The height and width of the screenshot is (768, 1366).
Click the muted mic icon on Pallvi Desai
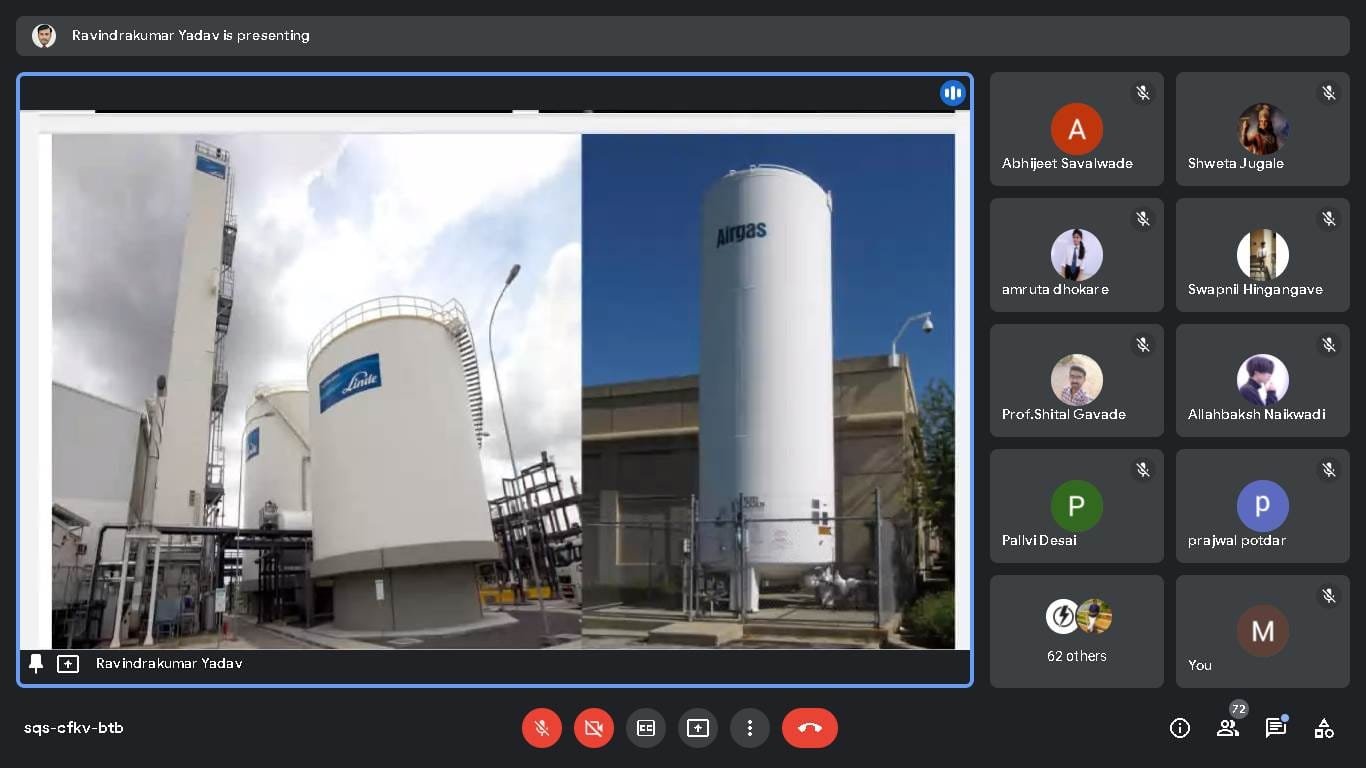pos(1142,470)
